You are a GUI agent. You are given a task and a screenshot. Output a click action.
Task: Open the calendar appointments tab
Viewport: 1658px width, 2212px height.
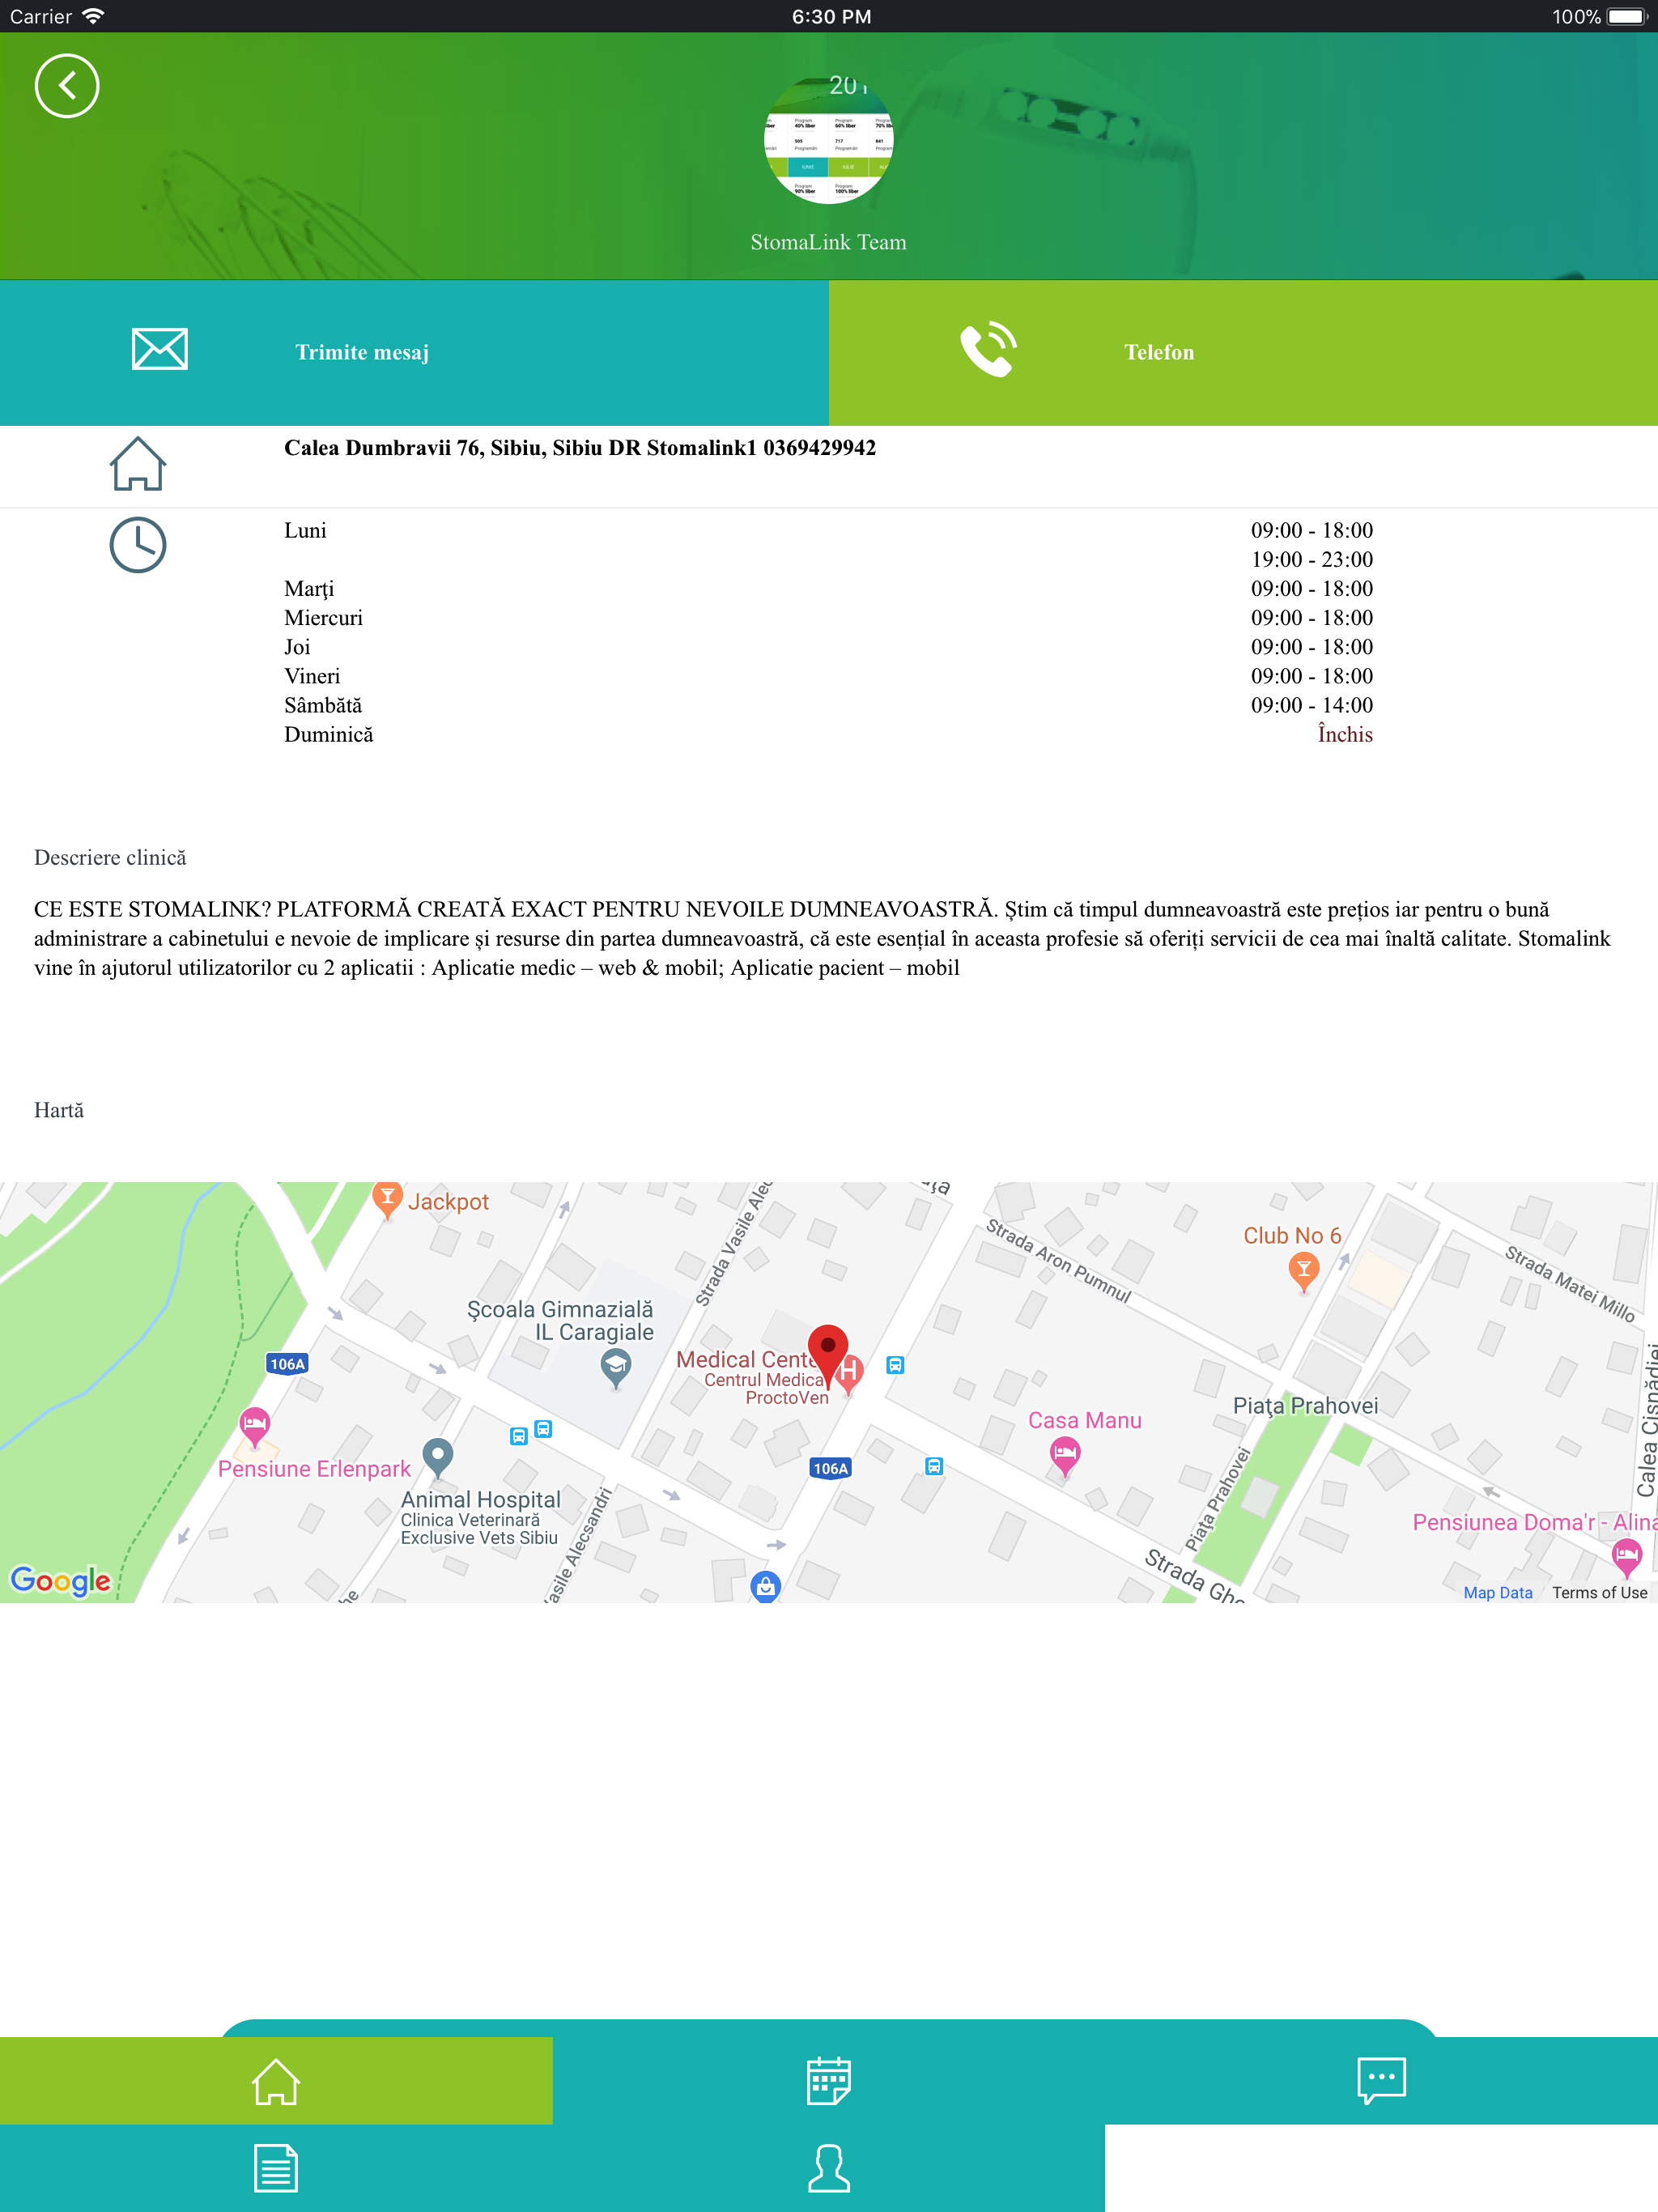828,2081
